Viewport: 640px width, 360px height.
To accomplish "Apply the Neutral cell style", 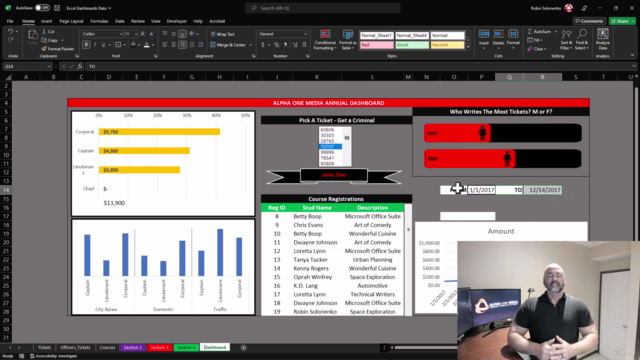I will (x=447, y=45).
